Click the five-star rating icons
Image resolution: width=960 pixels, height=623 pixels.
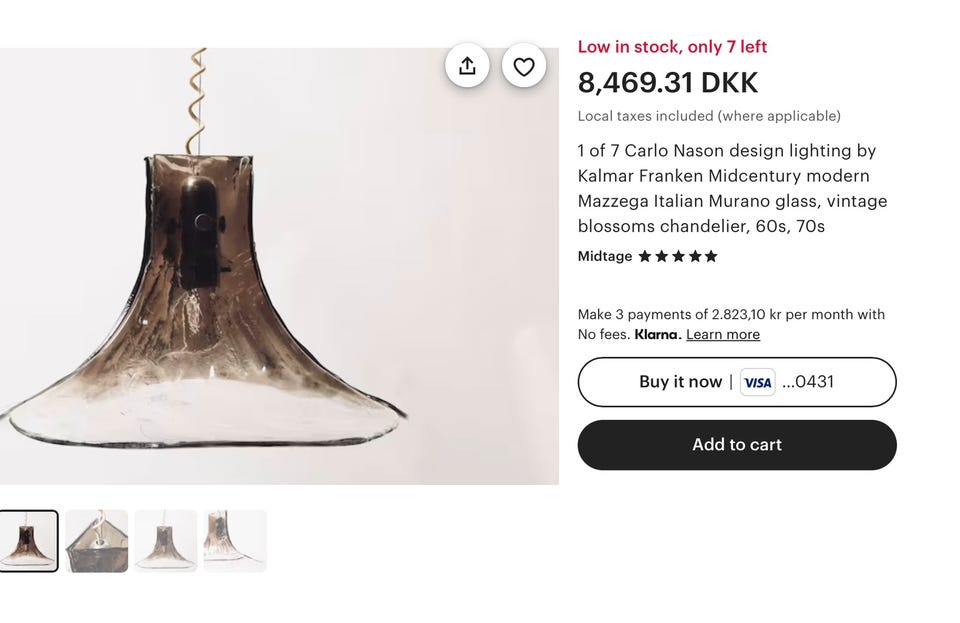click(678, 256)
